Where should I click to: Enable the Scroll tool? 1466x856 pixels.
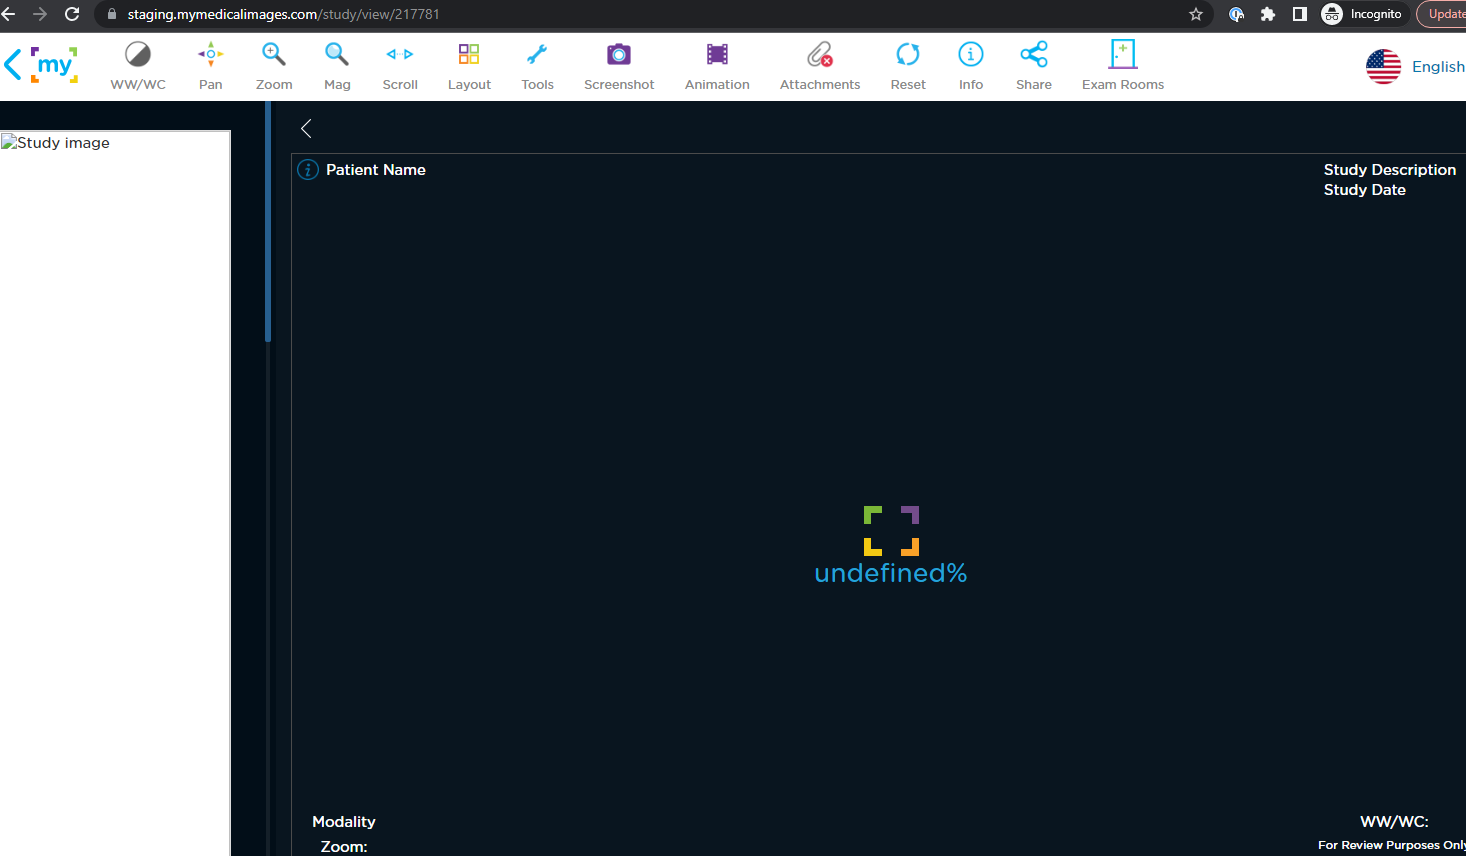(400, 66)
